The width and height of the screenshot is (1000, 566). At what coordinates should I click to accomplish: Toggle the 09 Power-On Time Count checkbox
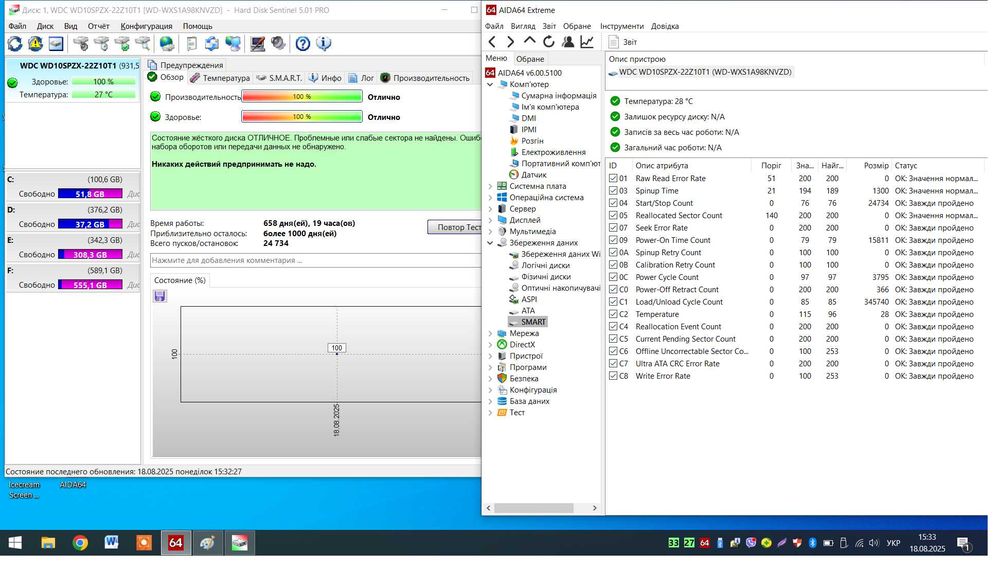point(613,240)
